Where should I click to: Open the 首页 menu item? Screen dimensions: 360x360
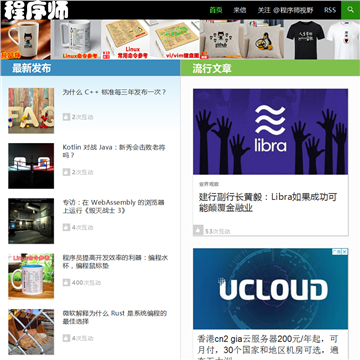tap(216, 10)
